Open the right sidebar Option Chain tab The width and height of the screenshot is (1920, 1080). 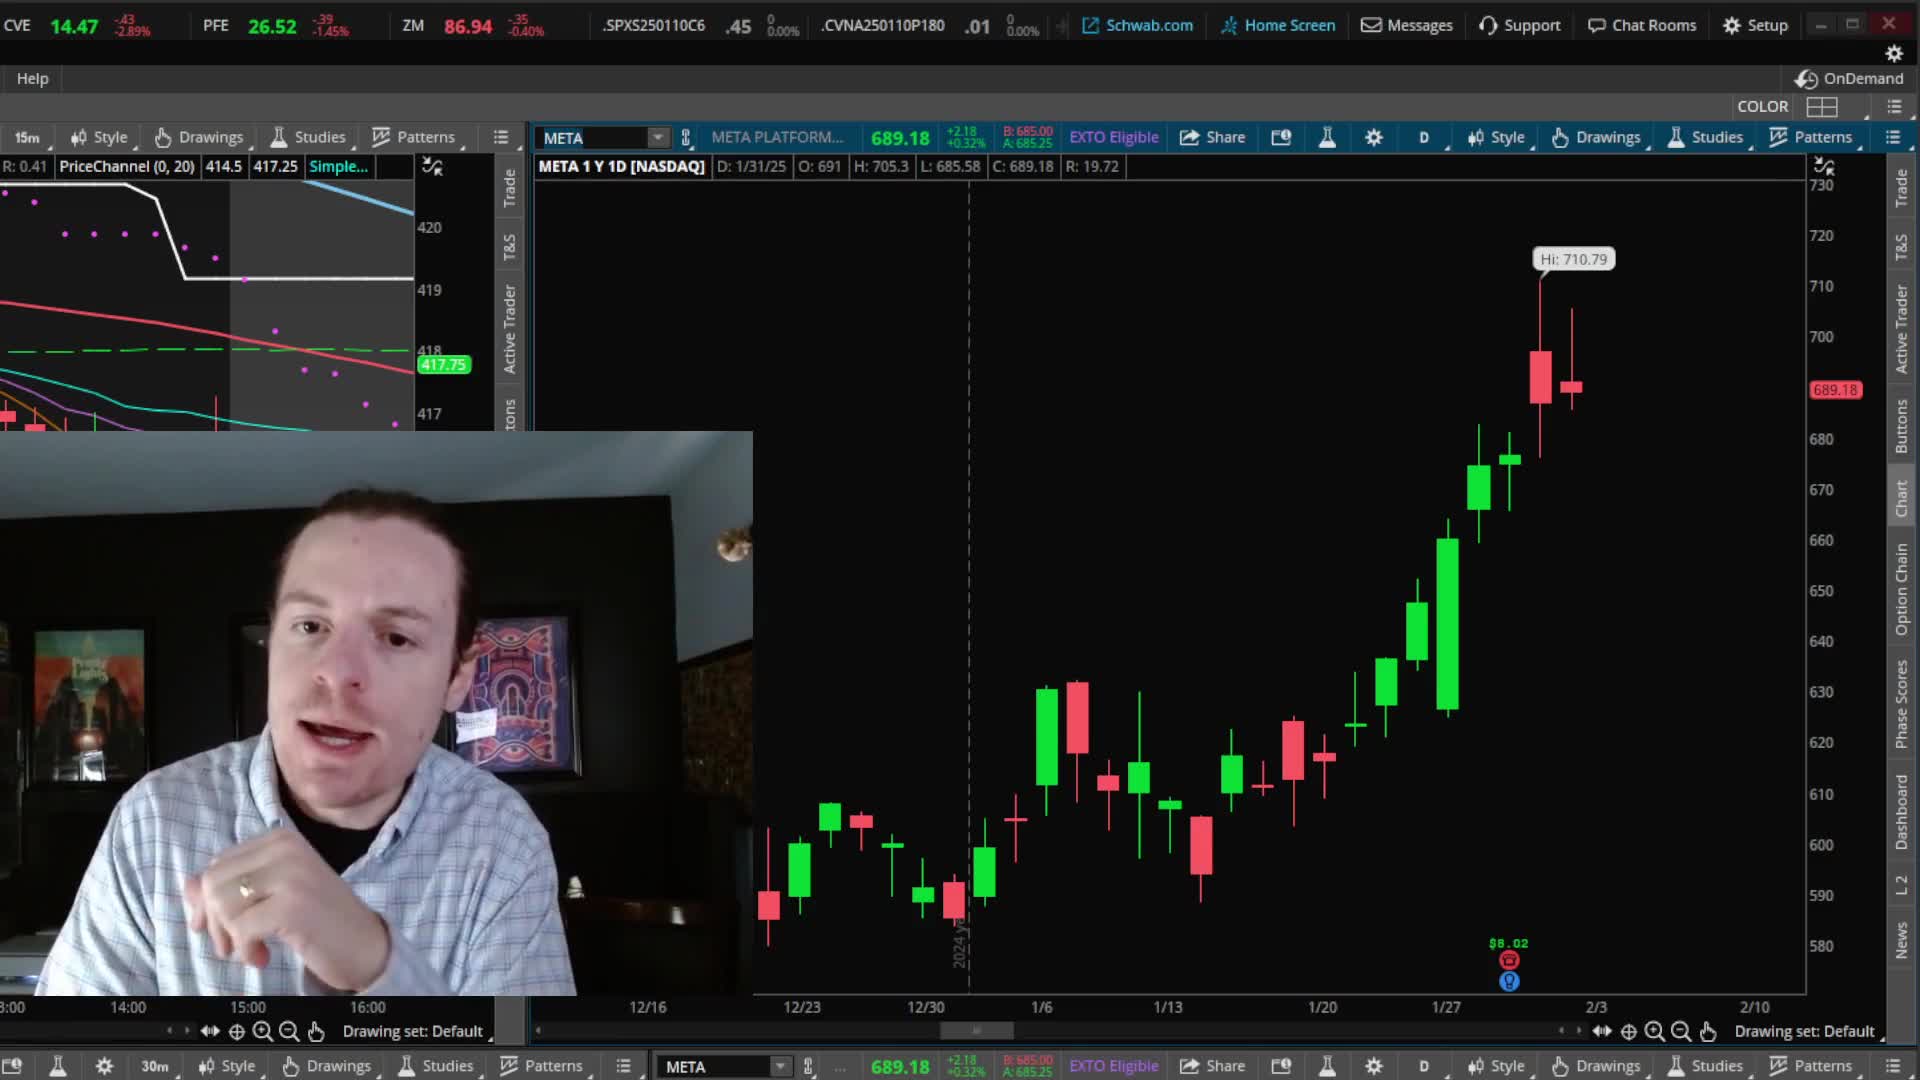point(1901,589)
